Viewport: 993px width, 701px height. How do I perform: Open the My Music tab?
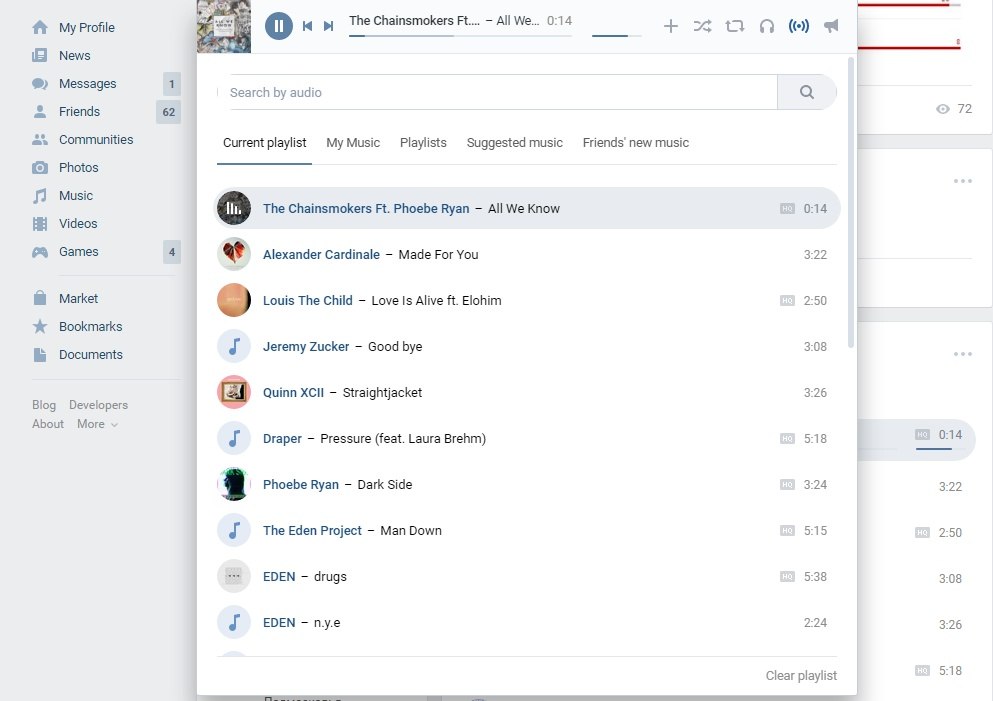pyautogui.click(x=353, y=143)
